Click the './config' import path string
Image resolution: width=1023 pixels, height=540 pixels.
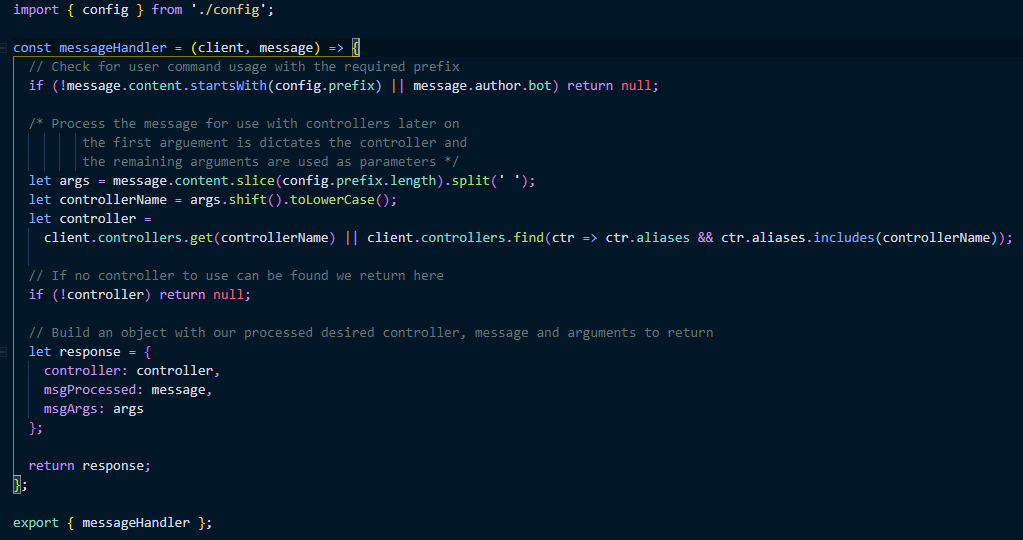coord(232,10)
